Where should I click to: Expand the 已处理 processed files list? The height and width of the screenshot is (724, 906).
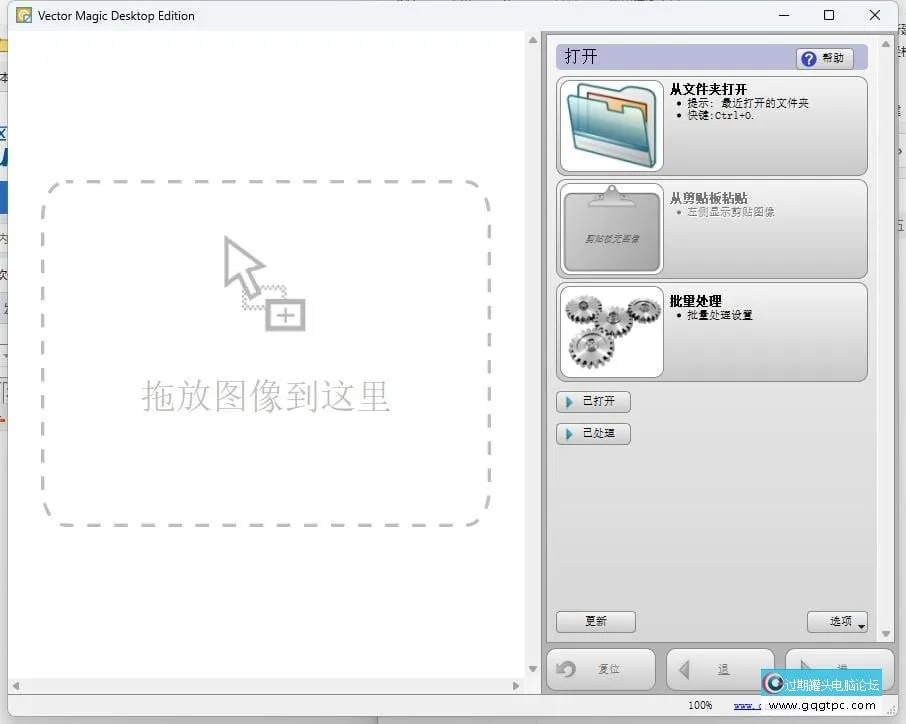point(593,433)
